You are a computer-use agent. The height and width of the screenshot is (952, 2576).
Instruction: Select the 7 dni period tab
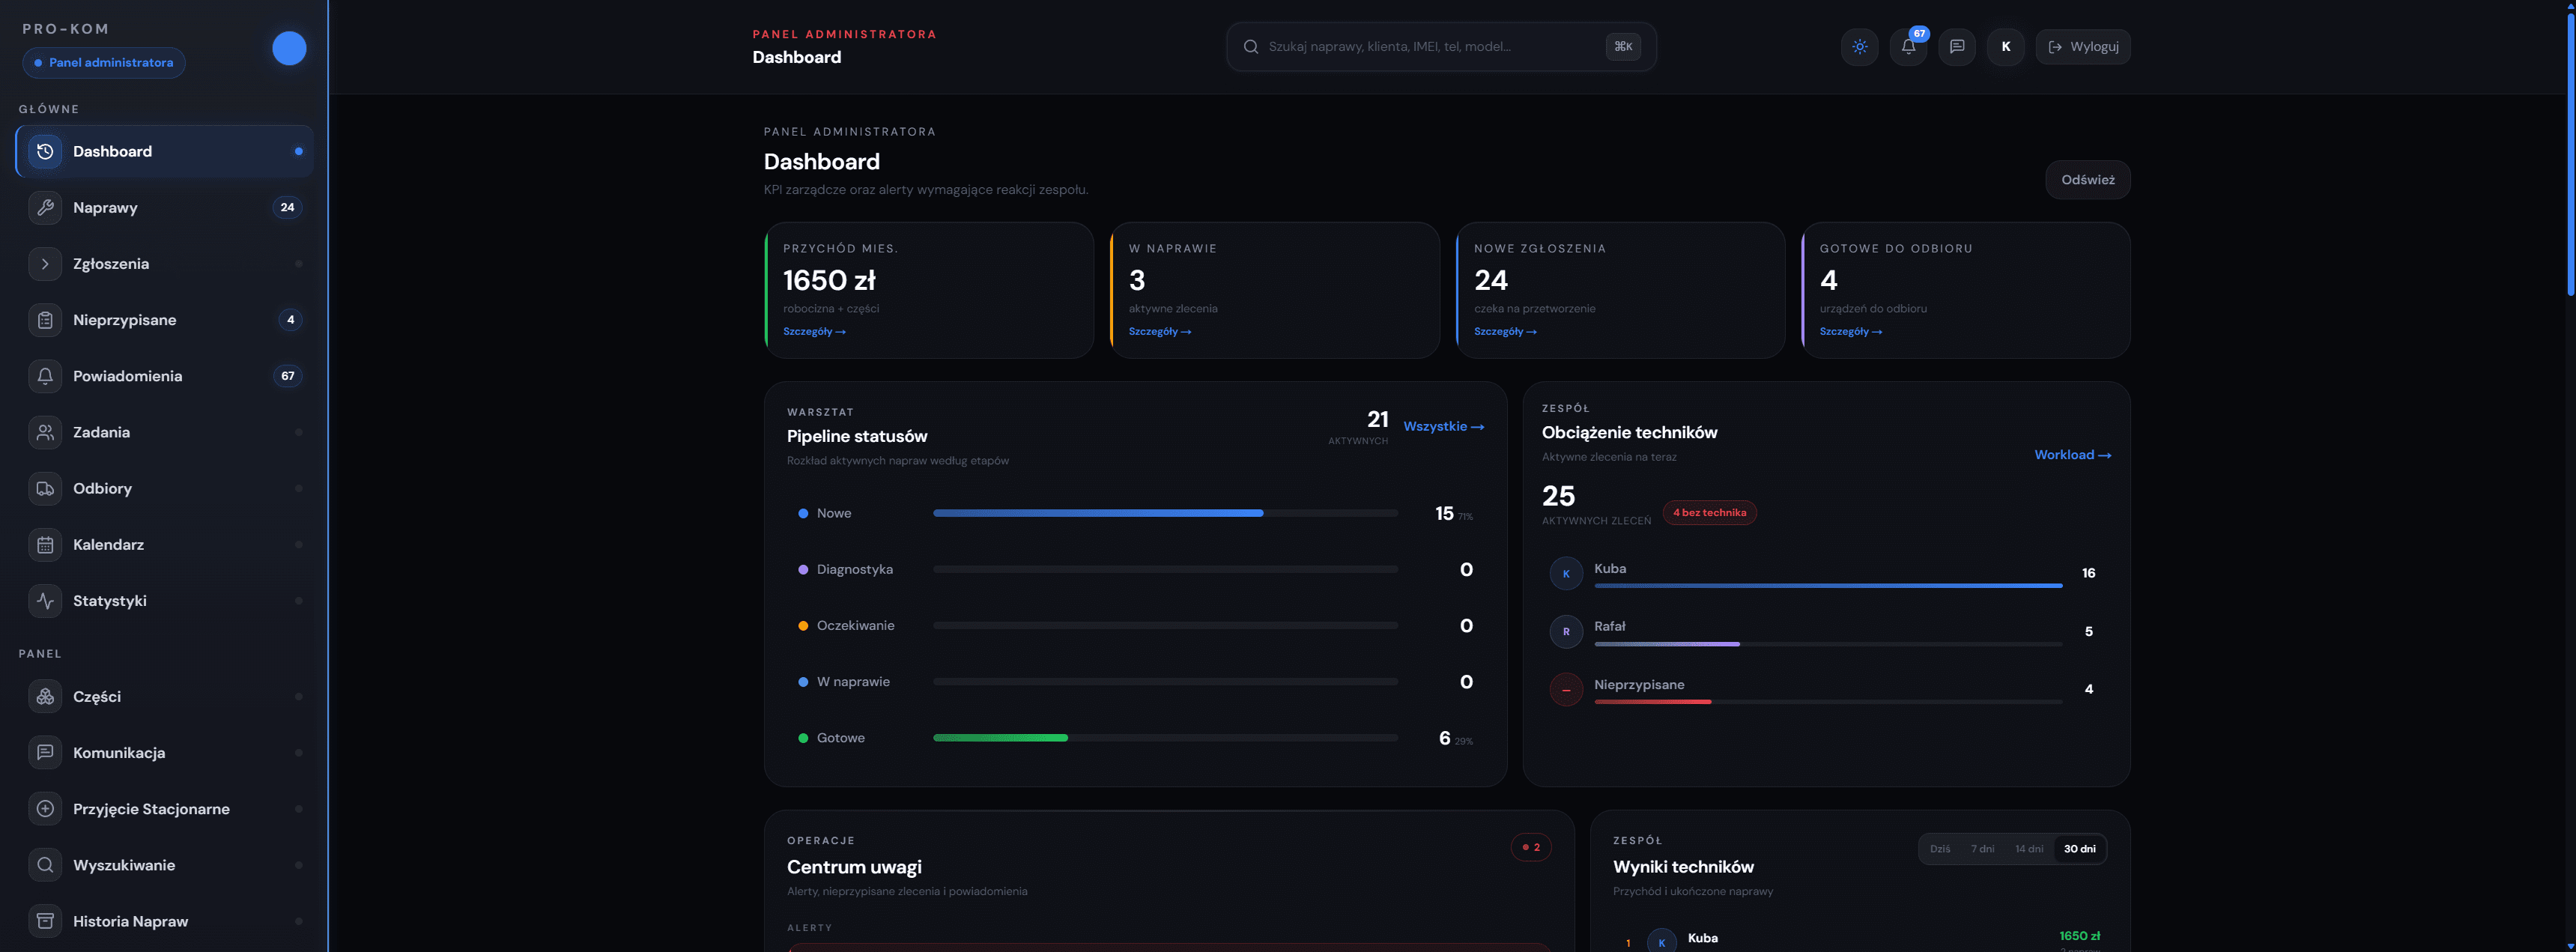(1982, 848)
